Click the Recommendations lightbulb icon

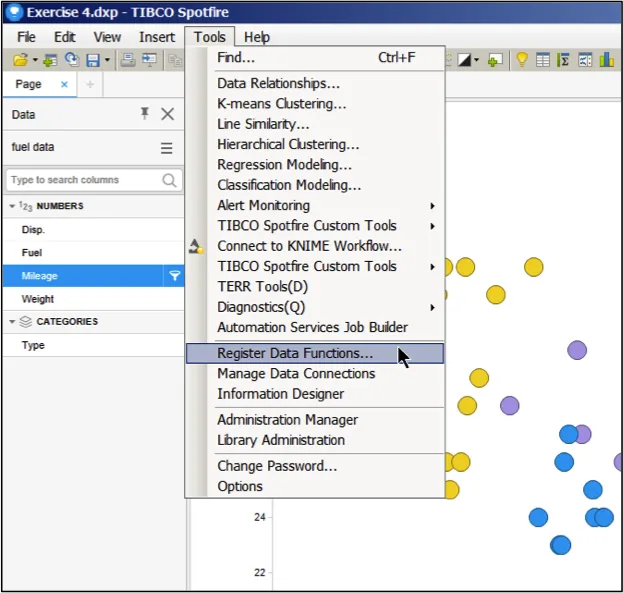click(522, 60)
